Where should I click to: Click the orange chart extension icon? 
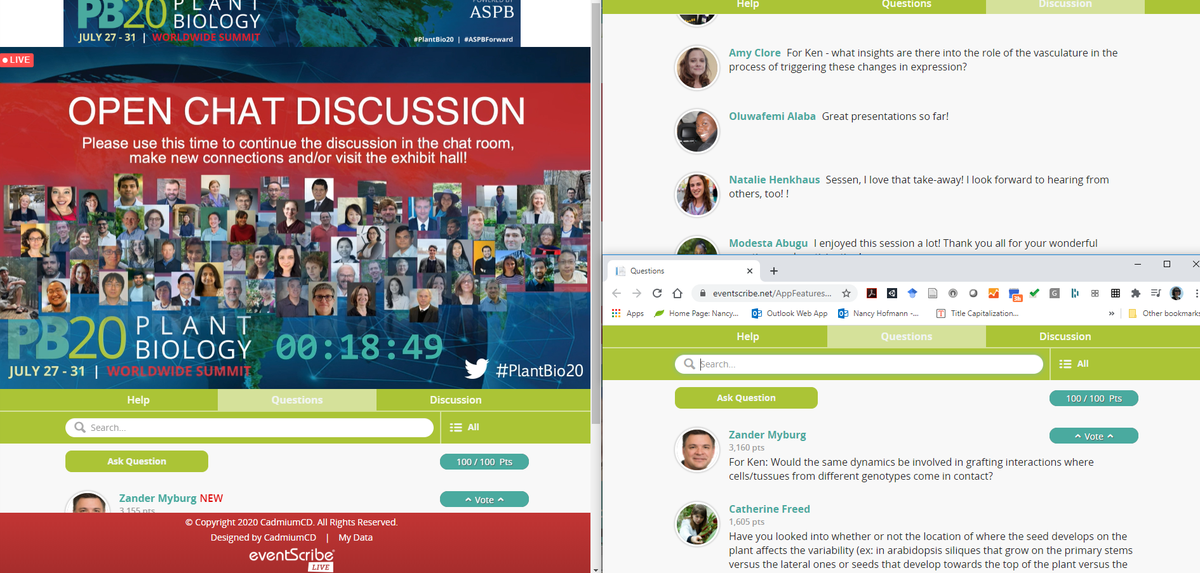(x=994, y=293)
